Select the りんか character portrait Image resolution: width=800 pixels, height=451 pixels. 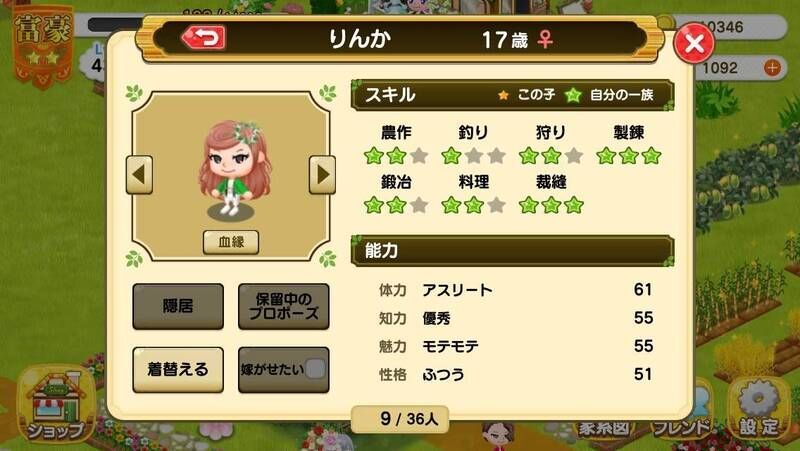coord(234,168)
